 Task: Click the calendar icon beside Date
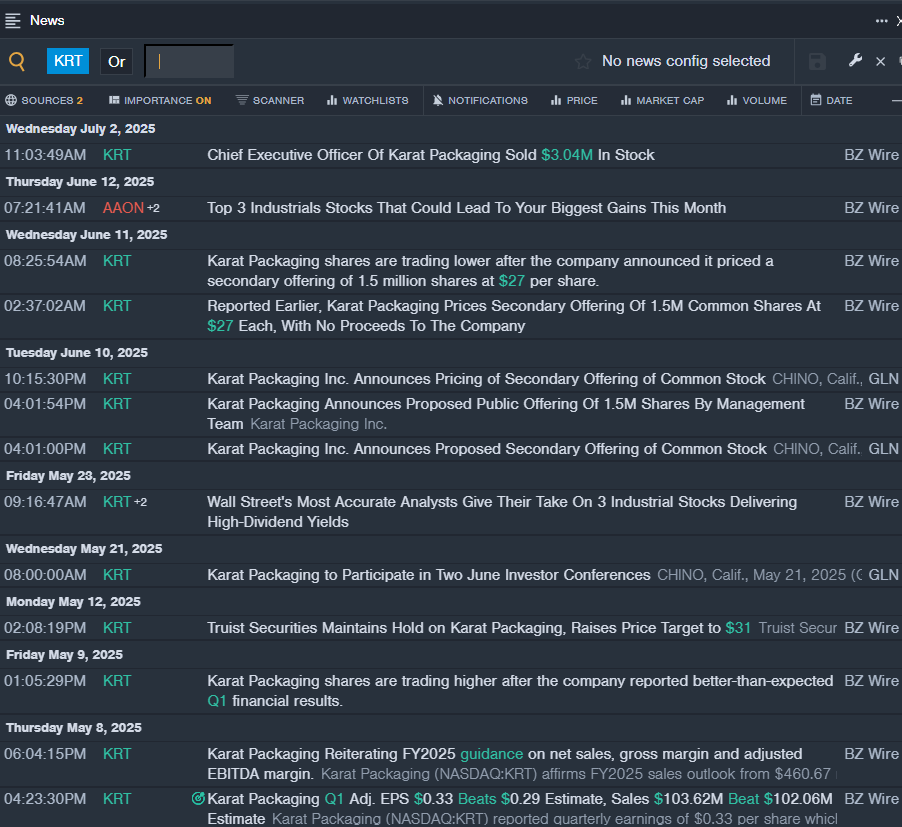tap(816, 100)
